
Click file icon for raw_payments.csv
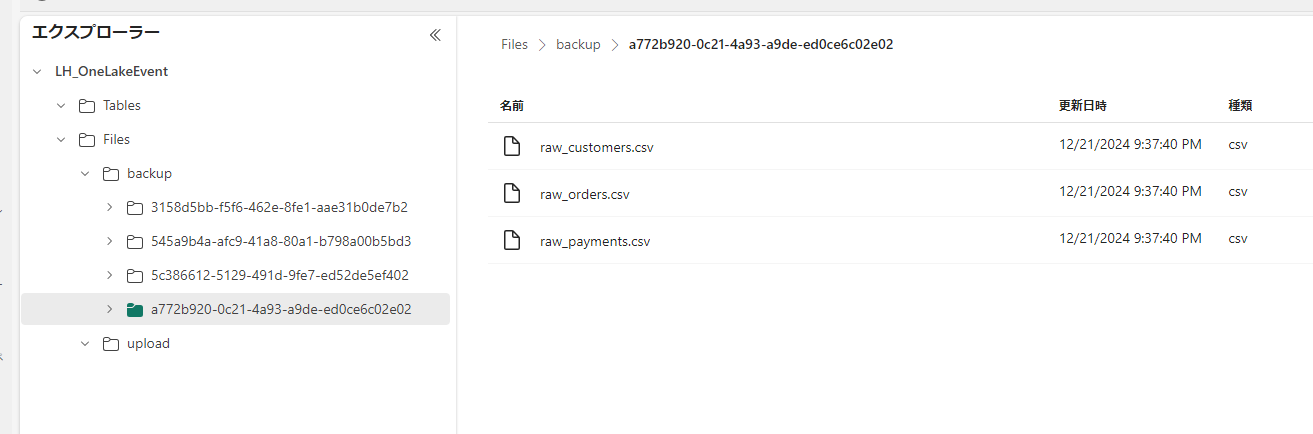coord(512,240)
